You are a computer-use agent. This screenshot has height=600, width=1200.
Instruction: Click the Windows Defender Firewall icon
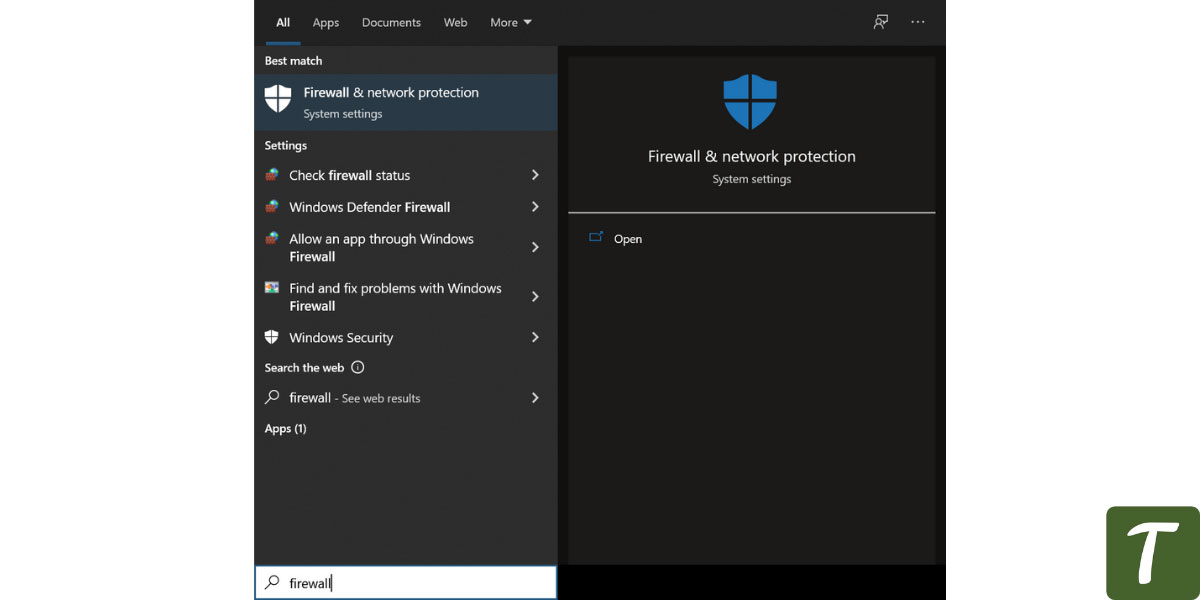click(x=272, y=207)
